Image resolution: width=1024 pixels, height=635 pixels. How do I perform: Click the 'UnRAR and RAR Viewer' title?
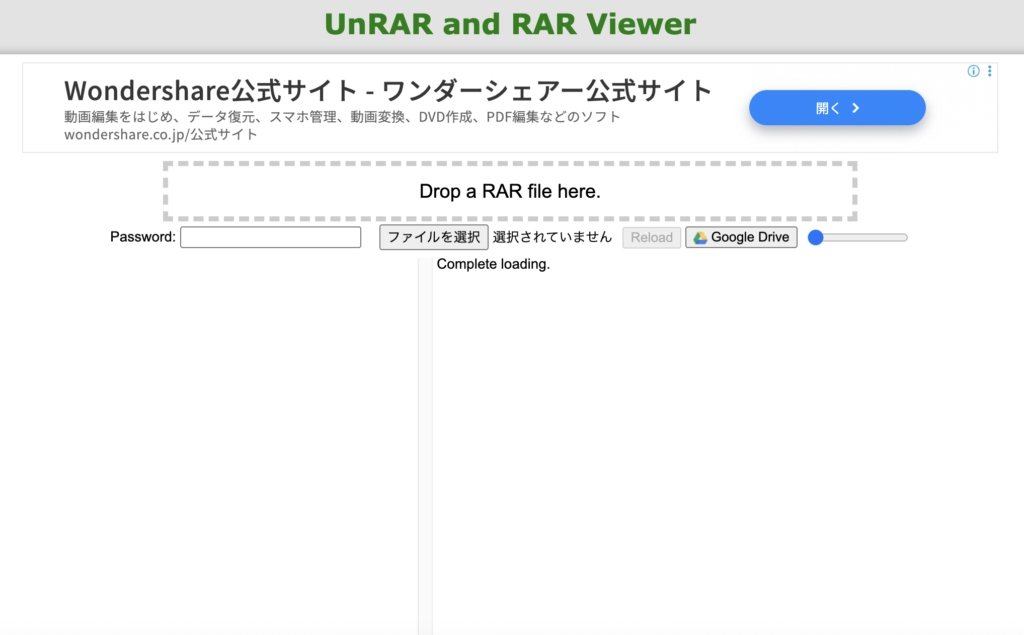(x=510, y=24)
